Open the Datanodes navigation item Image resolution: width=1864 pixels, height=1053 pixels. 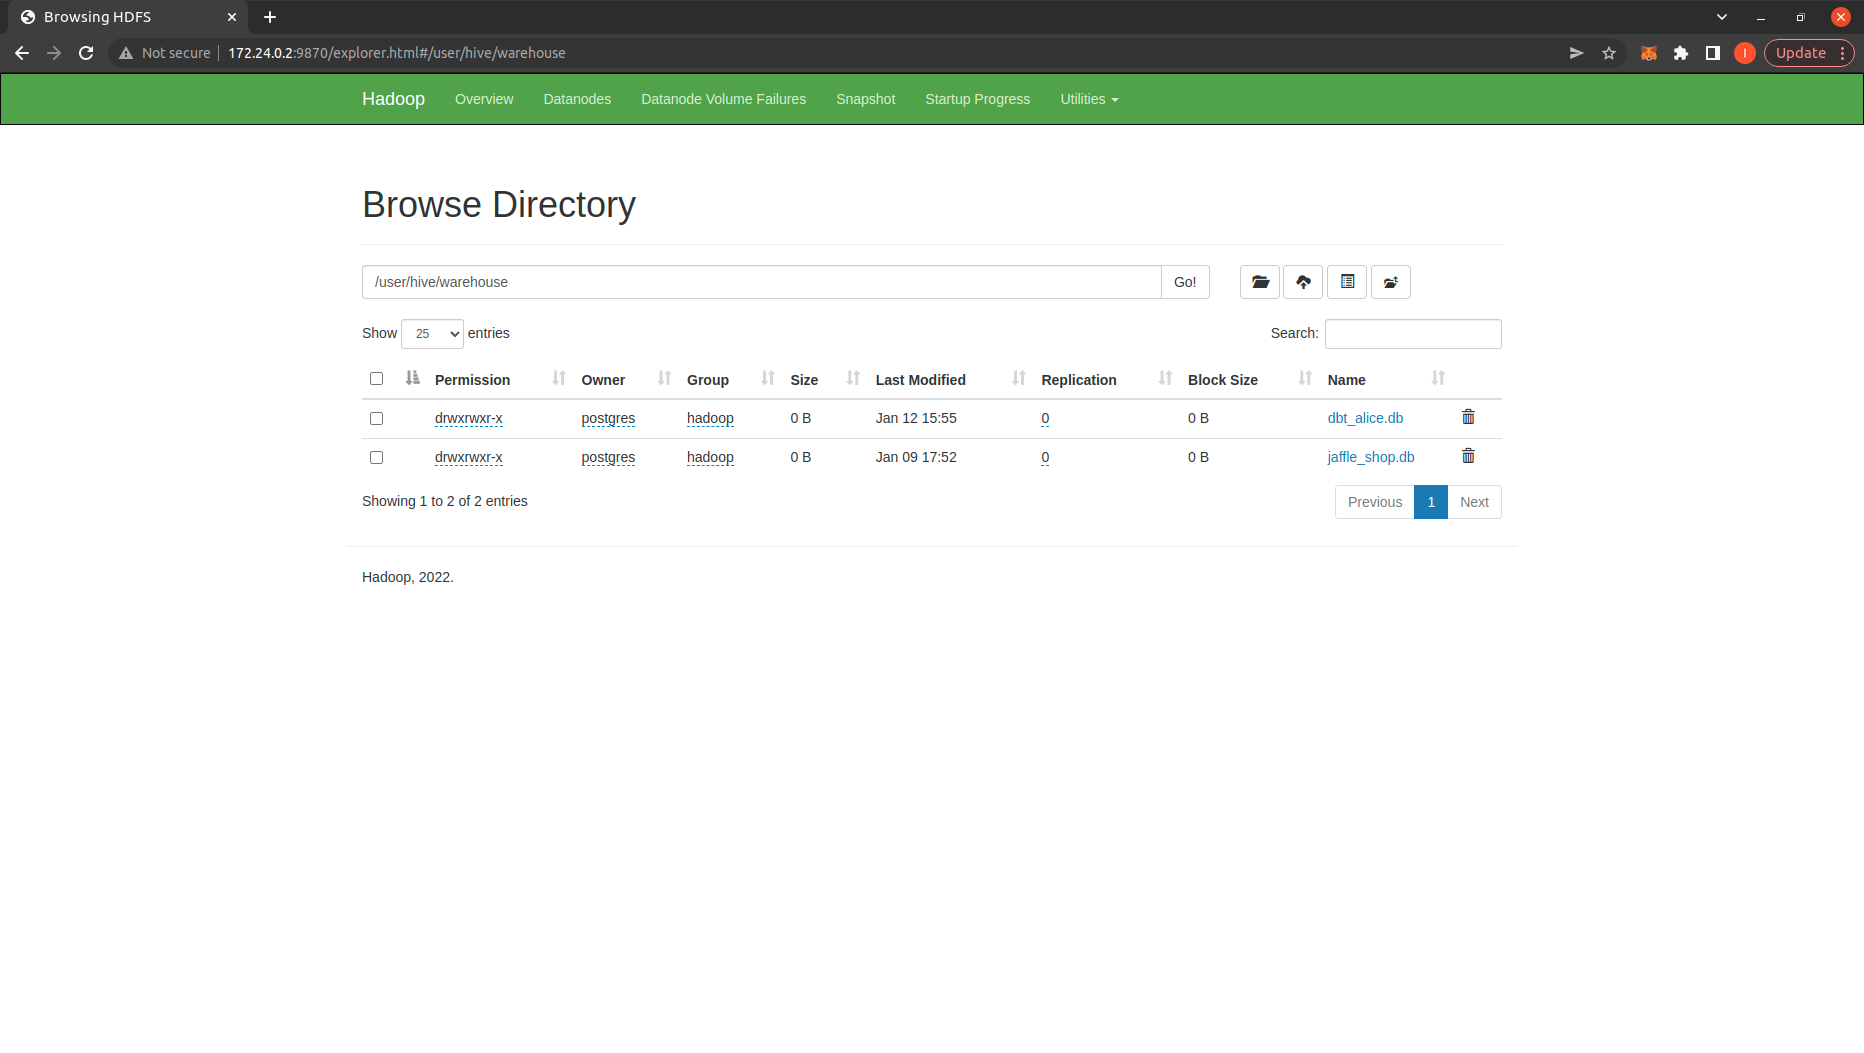577,99
